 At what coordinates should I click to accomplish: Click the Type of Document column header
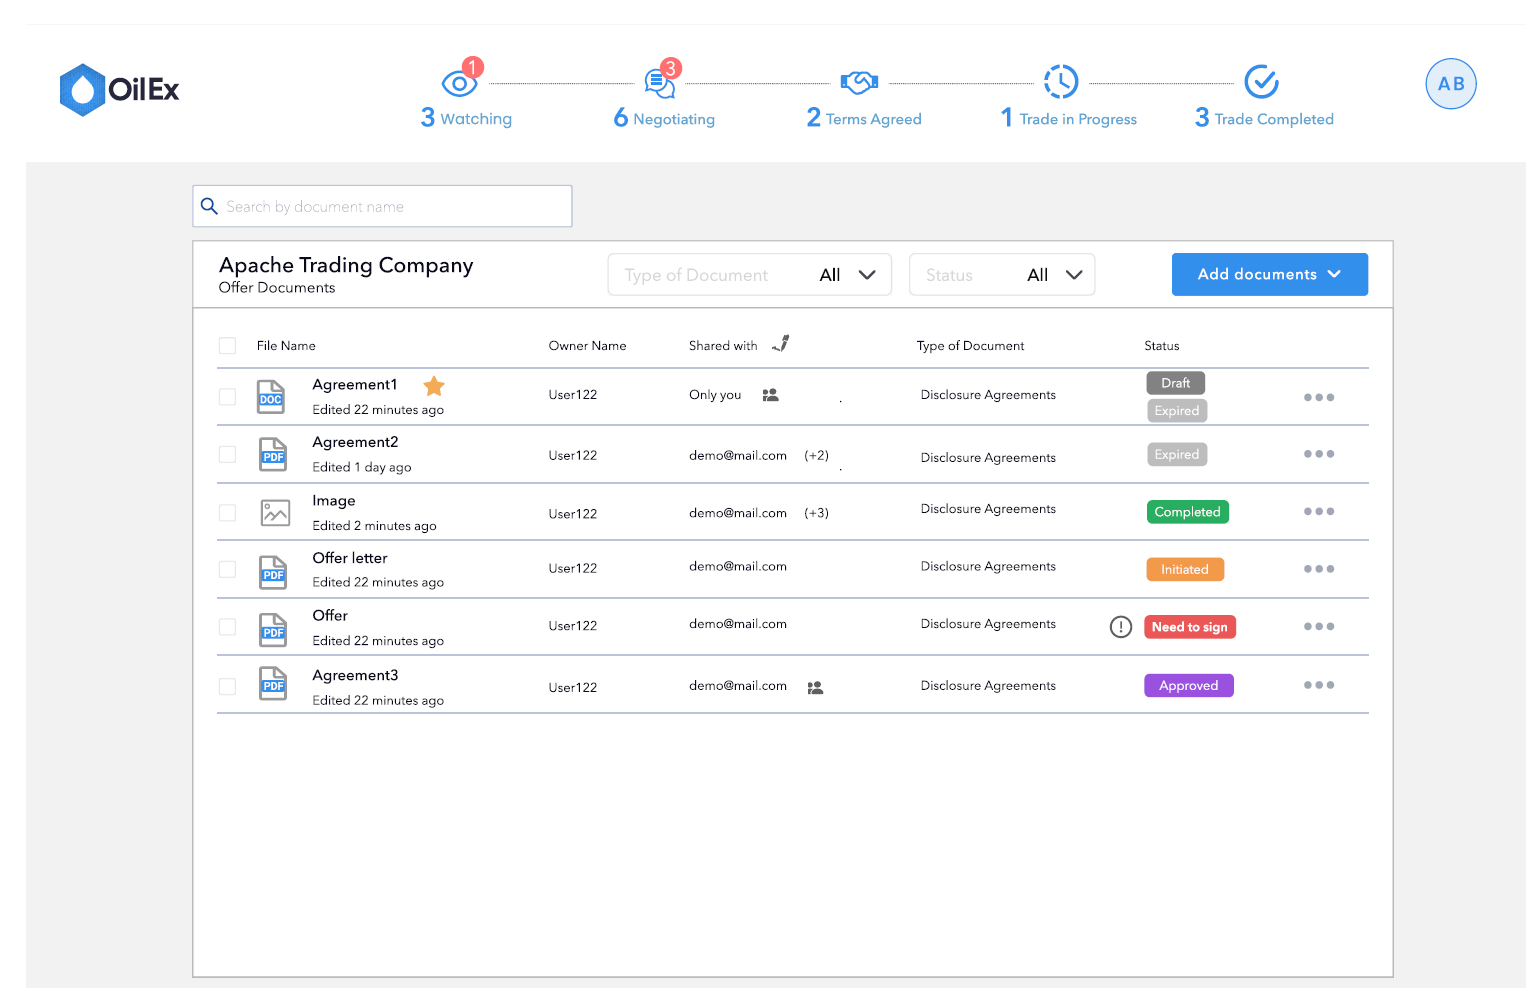[x=971, y=346]
